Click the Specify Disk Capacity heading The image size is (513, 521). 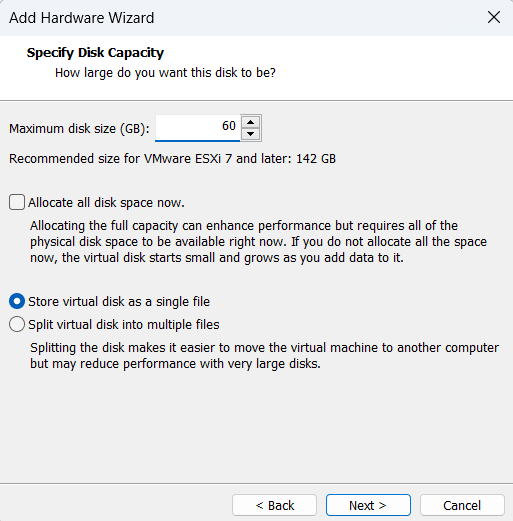tap(95, 53)
